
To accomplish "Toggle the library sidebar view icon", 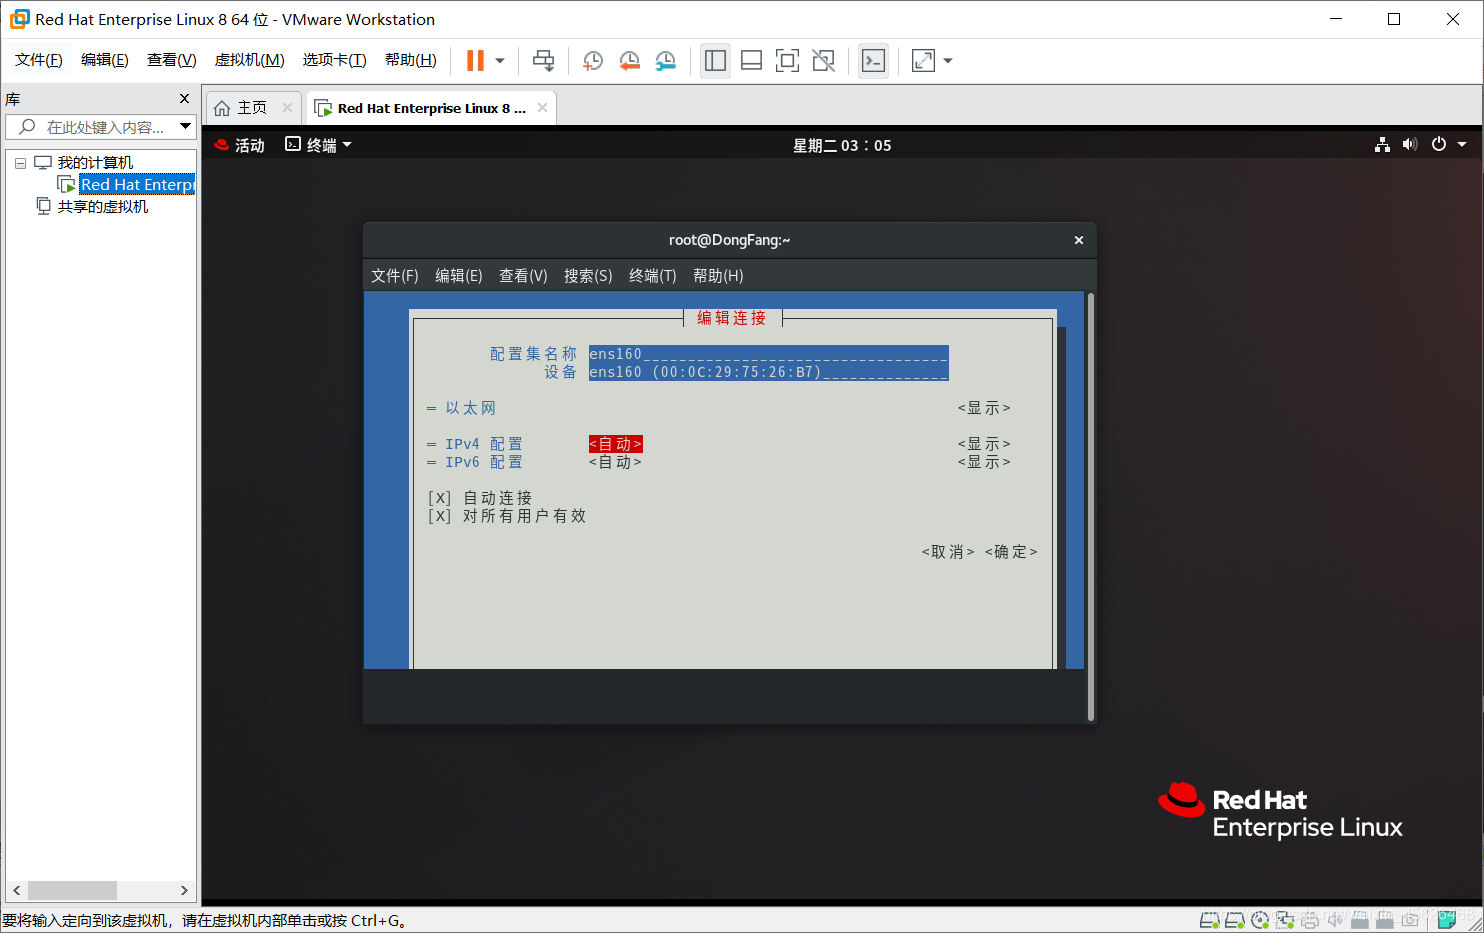I will 715,61.
